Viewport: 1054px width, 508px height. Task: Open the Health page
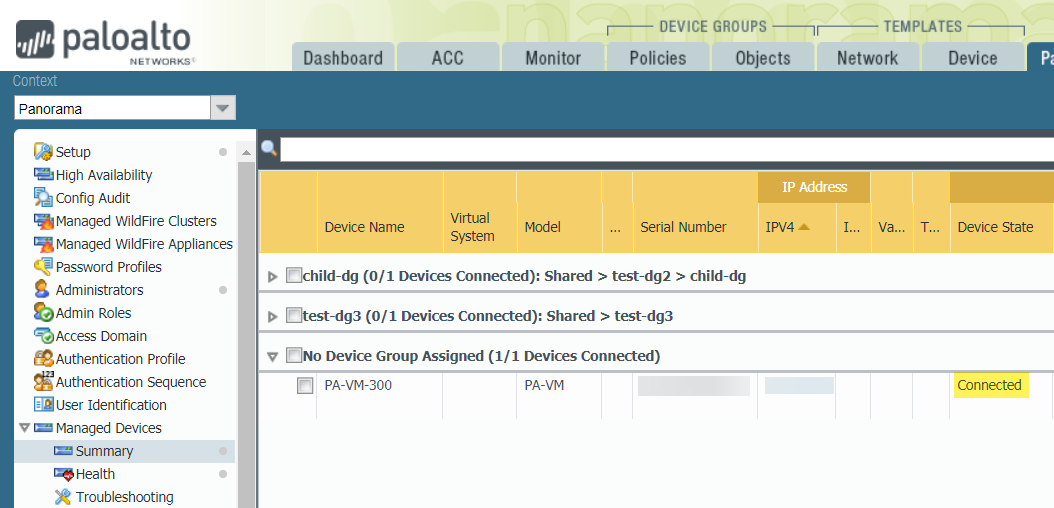95,474
